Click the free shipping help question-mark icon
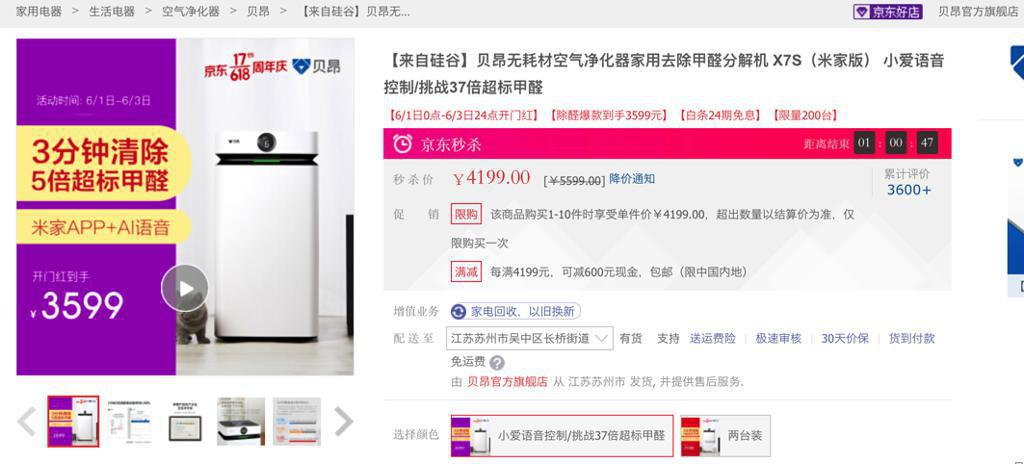1024x464 pixels. pos(497,362)
